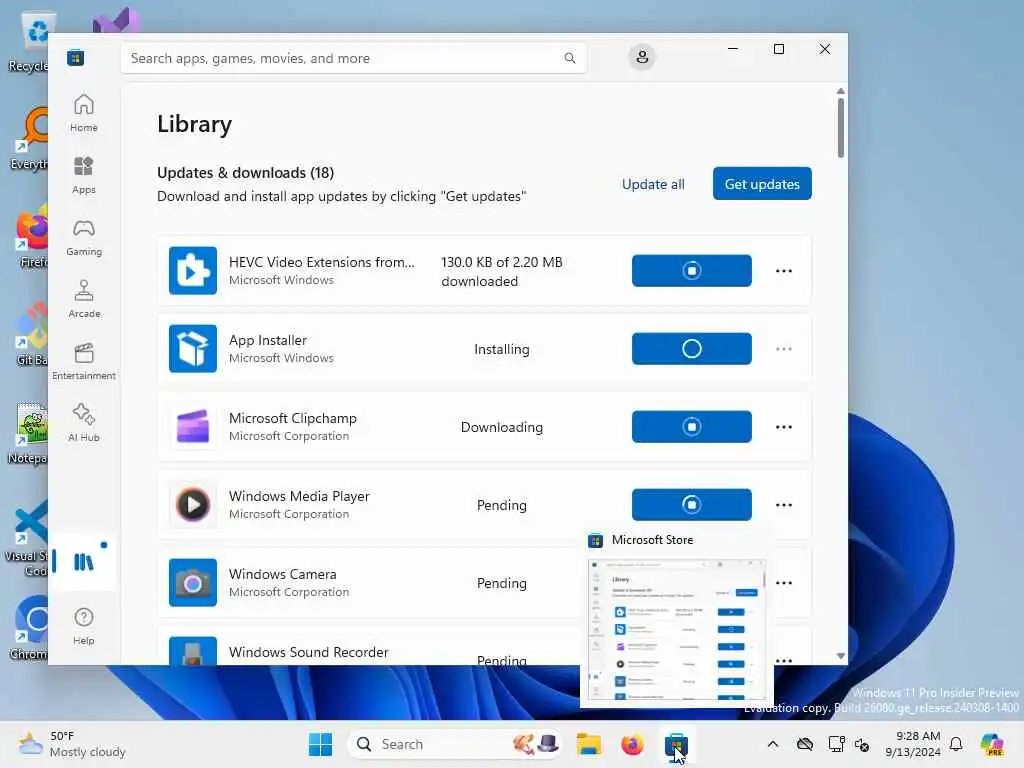Image resolution: width=1024 pixels, height=768 pixels.
Task: Open the Windows Start menu
Action: pyautogui.click(x=320, y=744)
